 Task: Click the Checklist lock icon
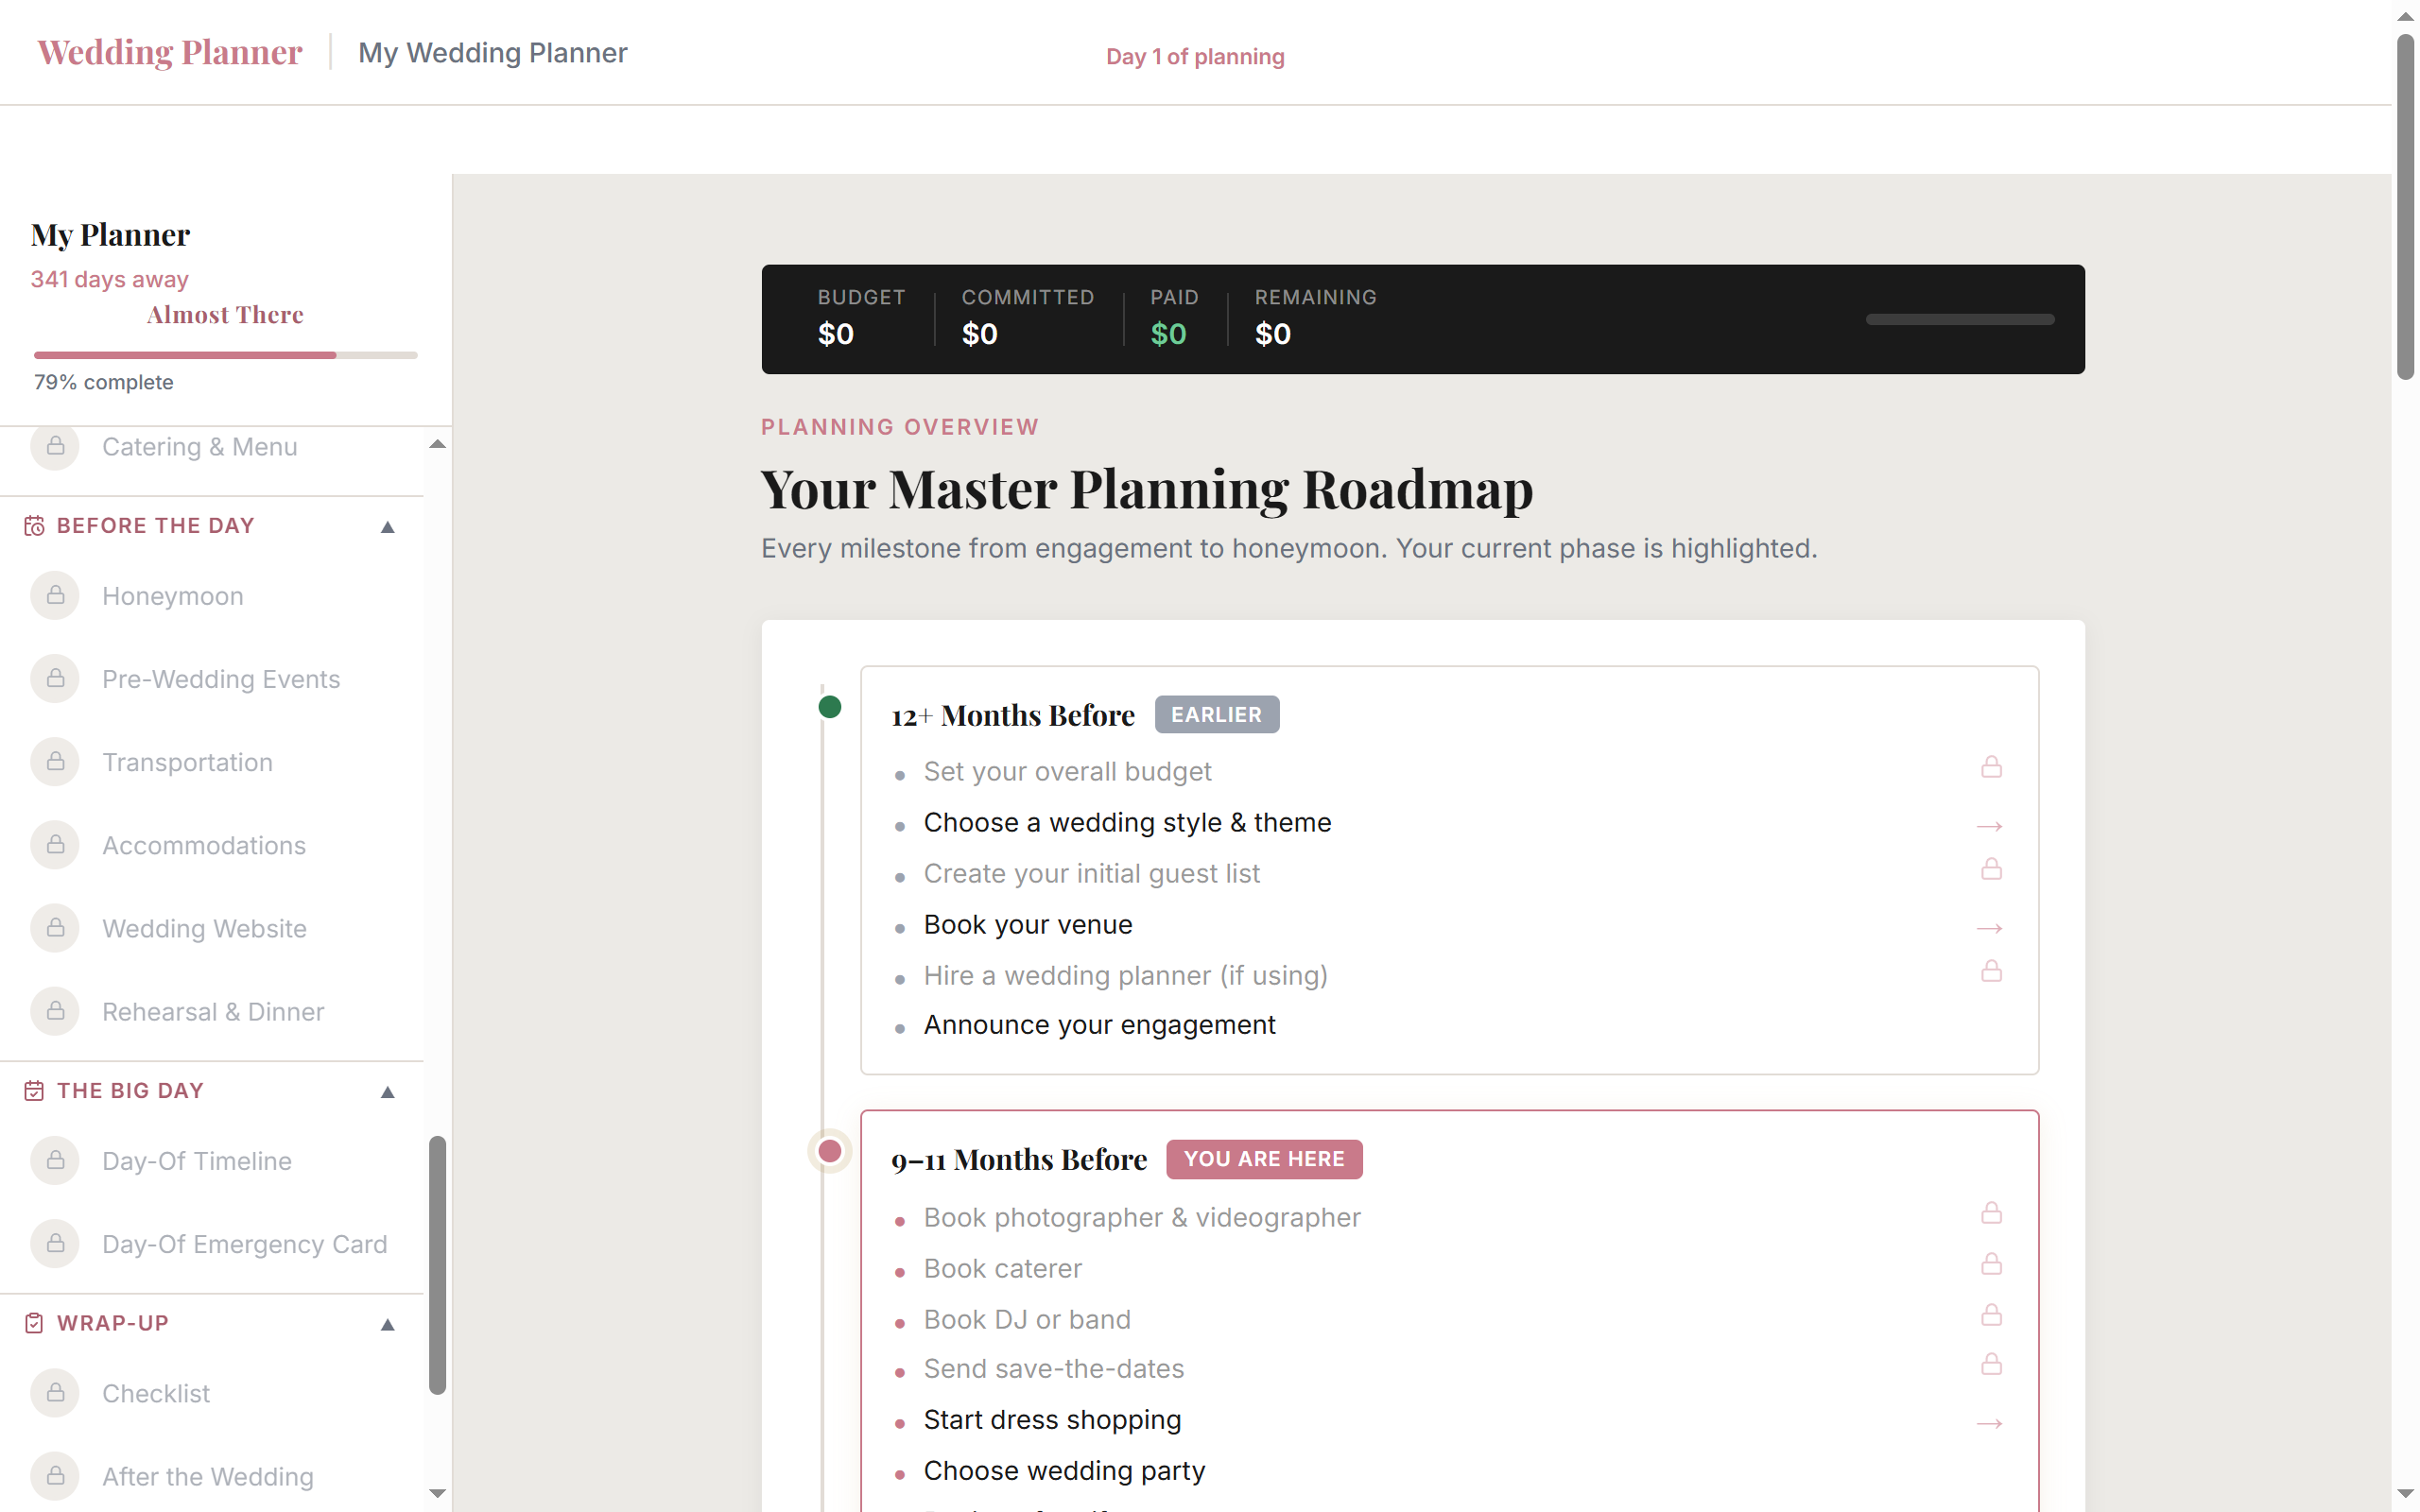click(55, 1393)
